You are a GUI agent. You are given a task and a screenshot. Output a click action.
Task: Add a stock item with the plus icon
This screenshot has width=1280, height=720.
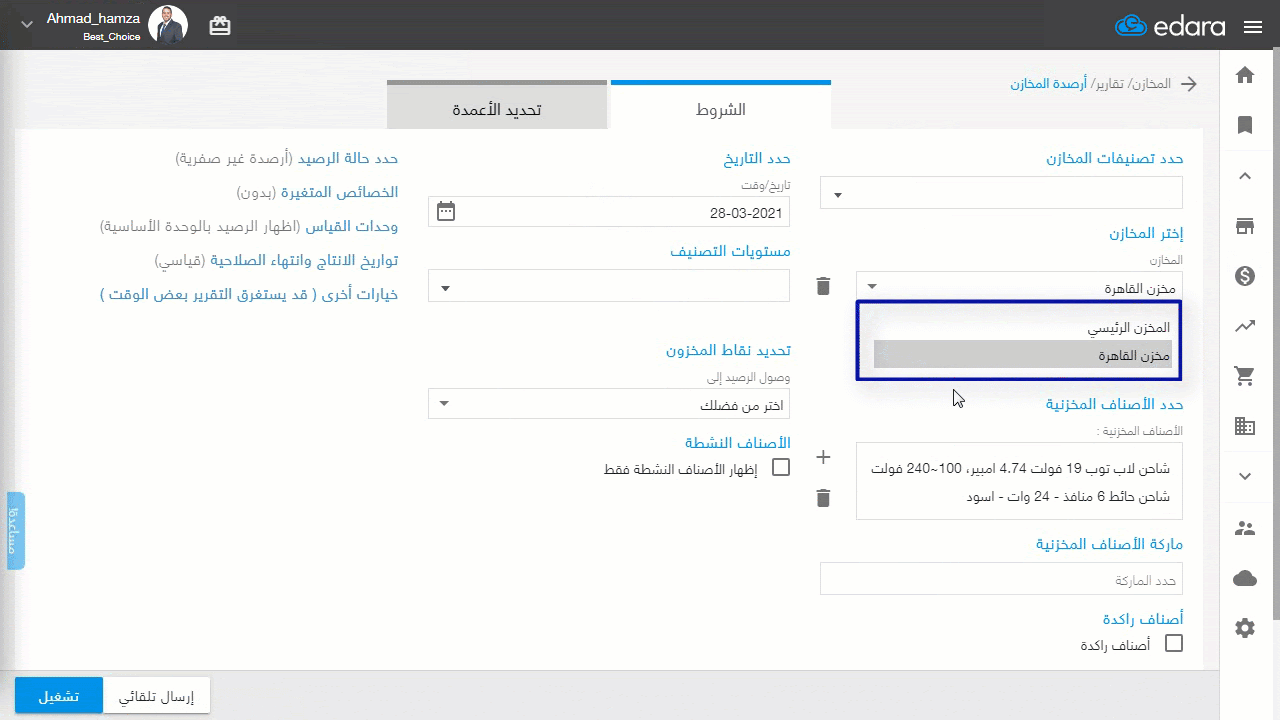823,457
